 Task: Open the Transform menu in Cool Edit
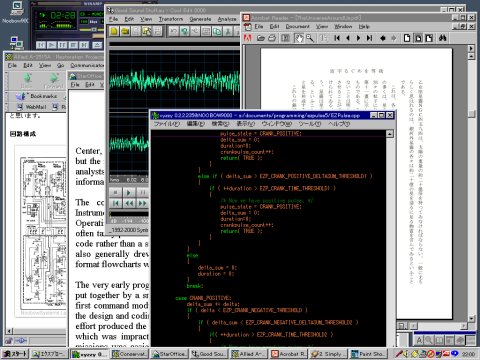(x=171, y=19)
